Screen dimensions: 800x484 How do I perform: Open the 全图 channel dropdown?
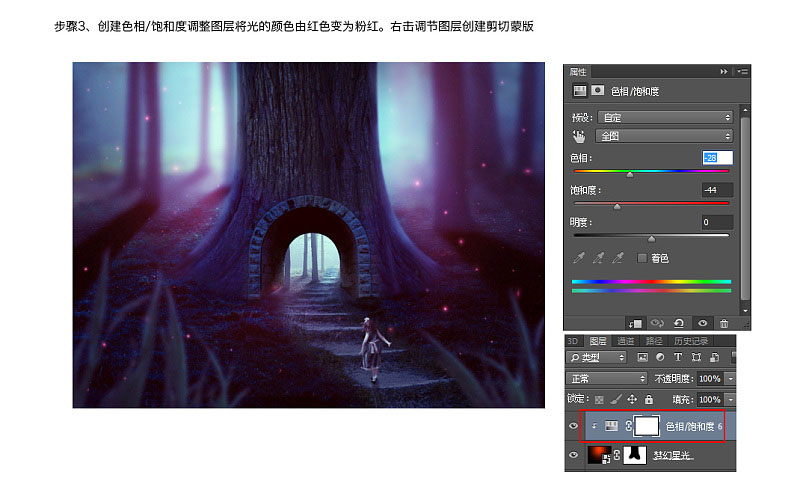point(664,136)
